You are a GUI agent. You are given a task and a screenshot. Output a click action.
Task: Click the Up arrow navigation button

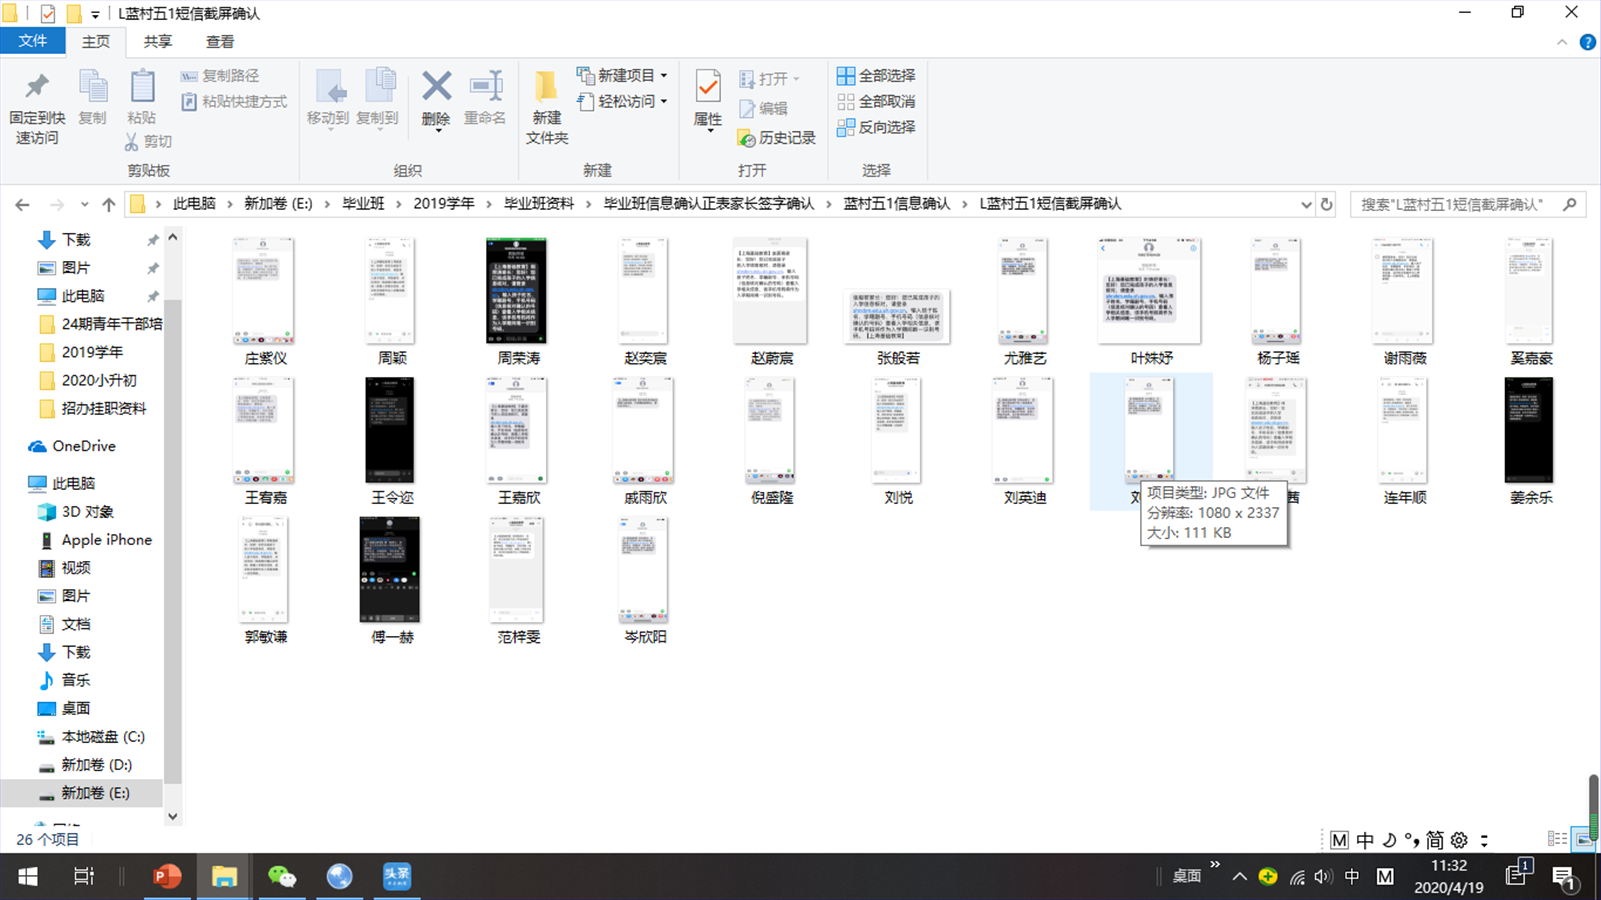108,204
